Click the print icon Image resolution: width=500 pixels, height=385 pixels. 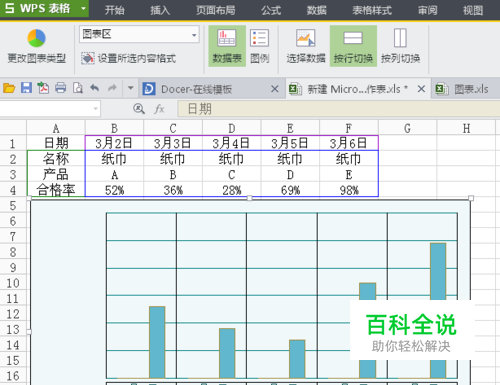click(61, 88)
